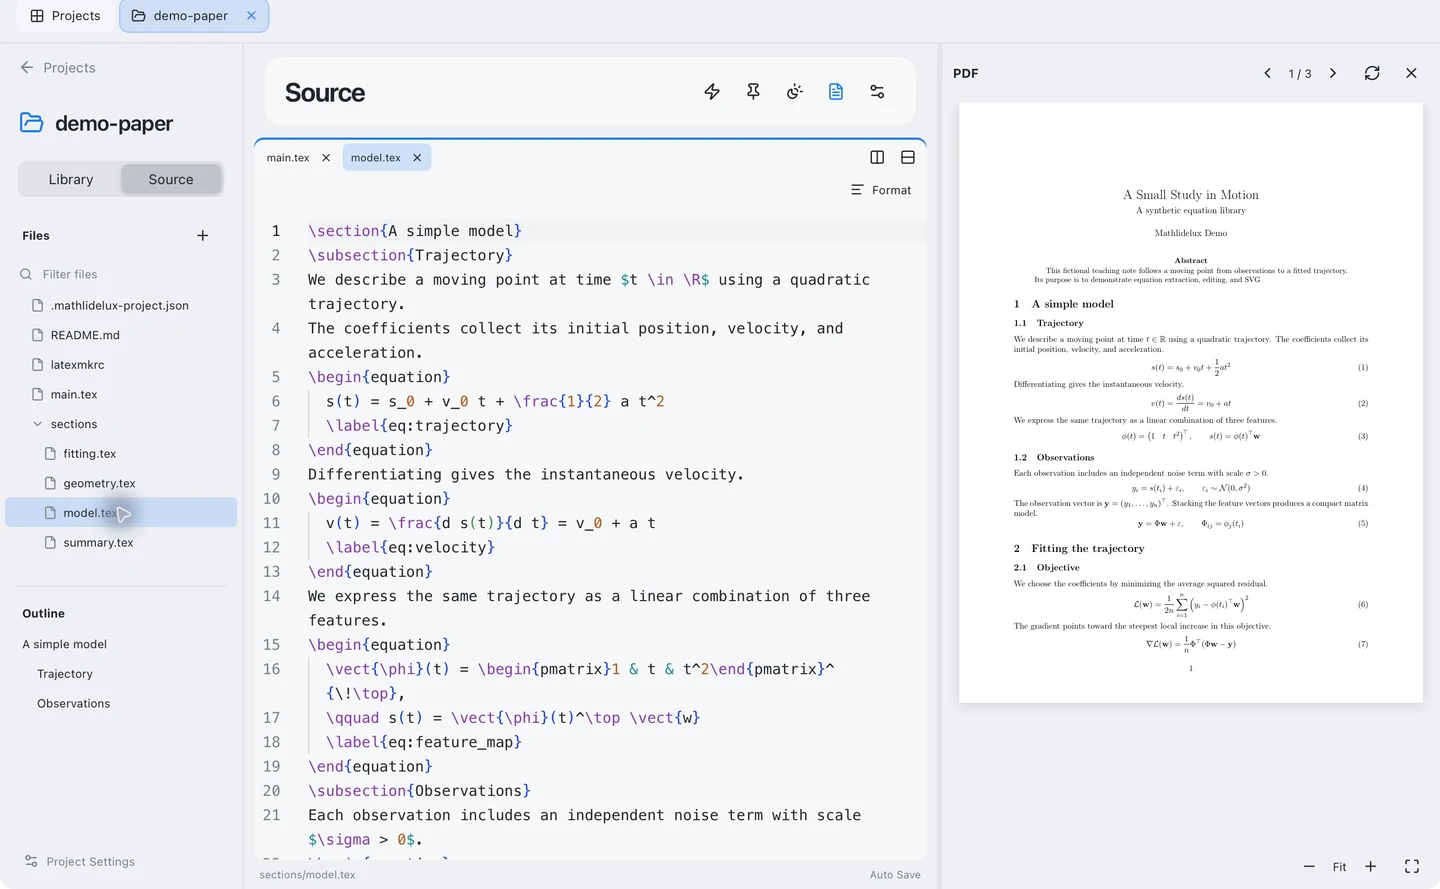Select the Source segment in the sidebar
The height and width of the screenshot is (889, 1440).
click(x=171, y=180)
